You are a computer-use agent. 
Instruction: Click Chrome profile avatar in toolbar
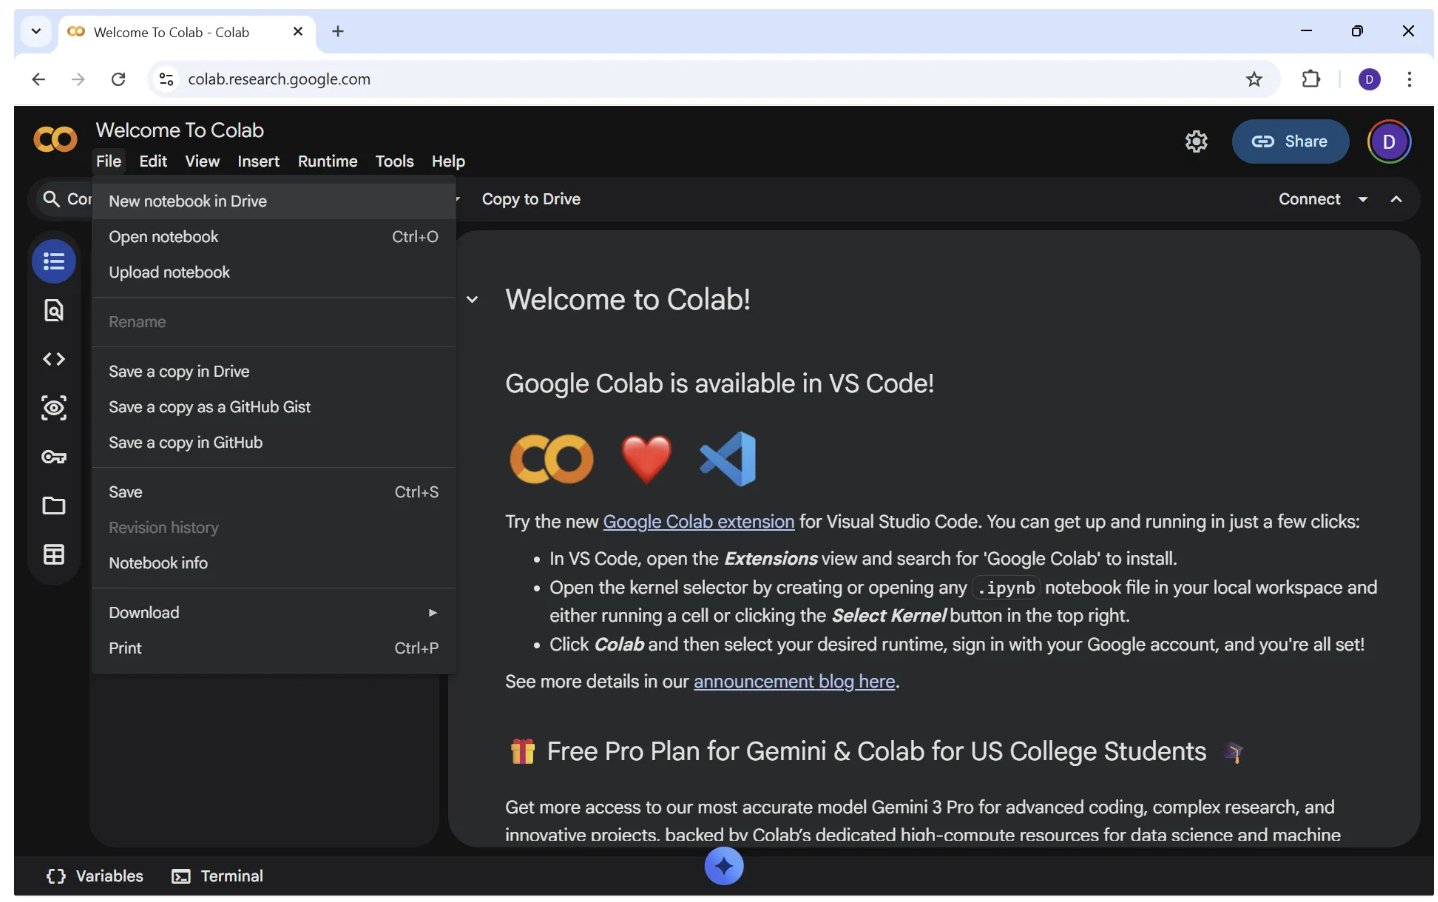click(x=1370, y=79)
